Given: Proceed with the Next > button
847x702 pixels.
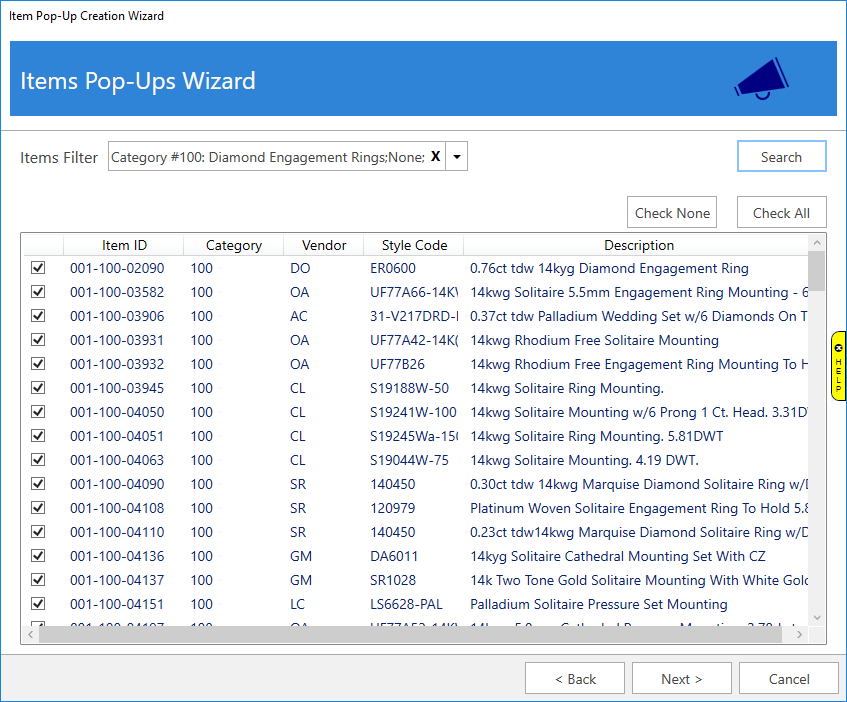Looking at the screenshot, I should (681, 679).
